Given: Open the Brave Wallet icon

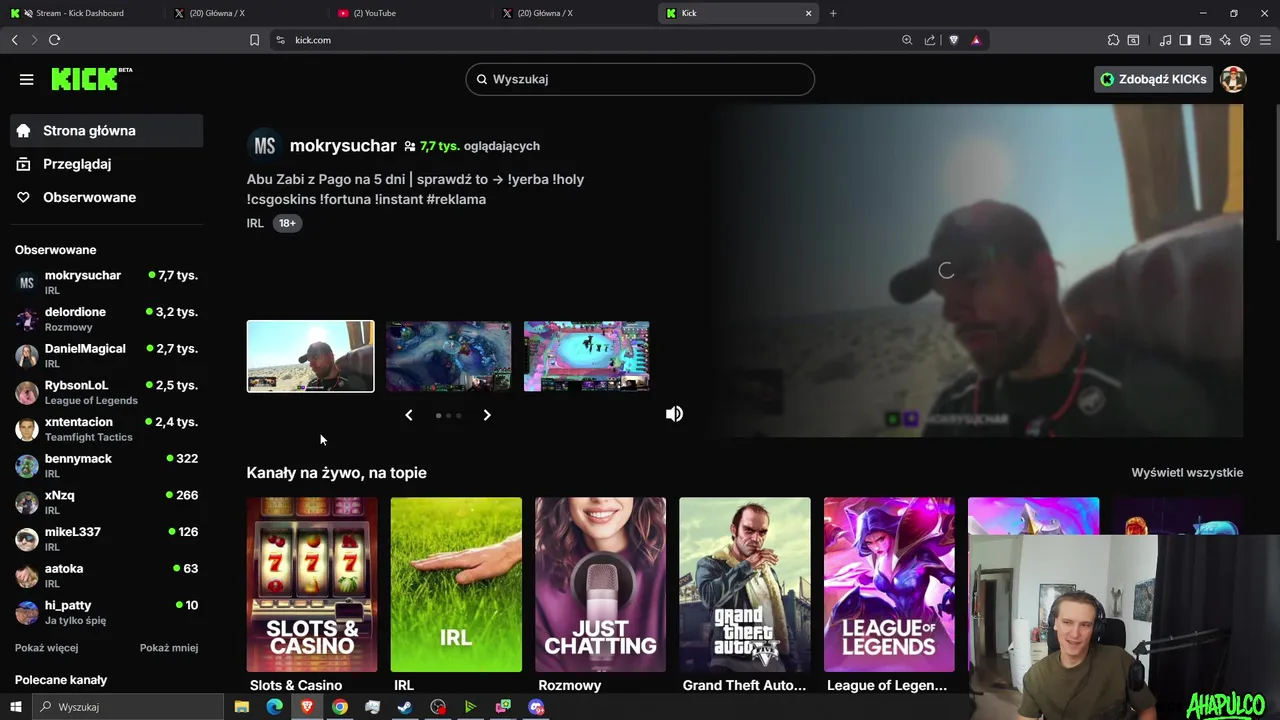Looking at the screenshot, I should pyautogui.click(x=1205, y=40).
